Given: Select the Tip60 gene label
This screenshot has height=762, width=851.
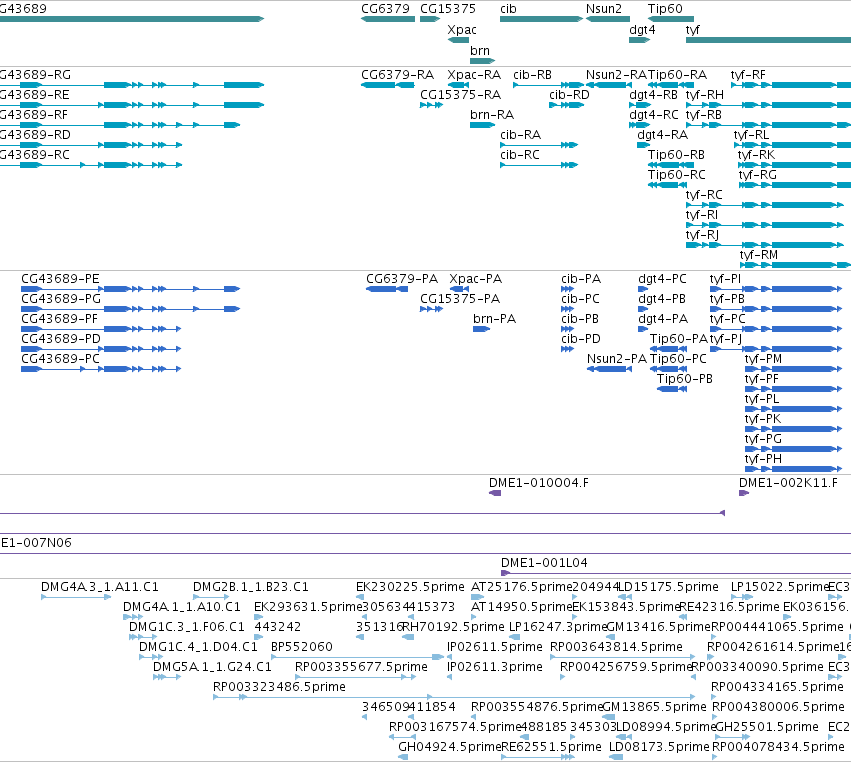Looking at the screenshot, I should click(x=665, y=9).
